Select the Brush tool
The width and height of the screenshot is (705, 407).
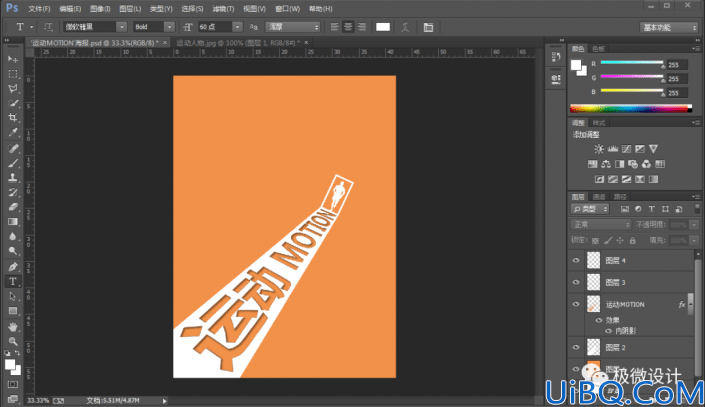coord(13,163)
